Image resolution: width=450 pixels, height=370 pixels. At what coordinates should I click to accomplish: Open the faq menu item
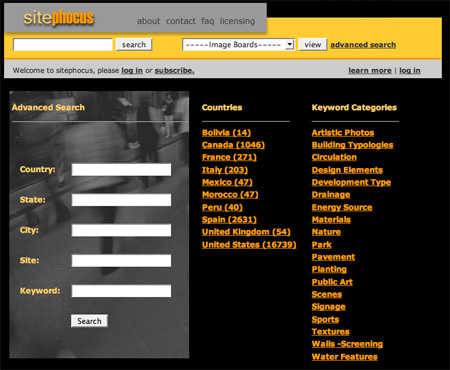coord(208,21)
